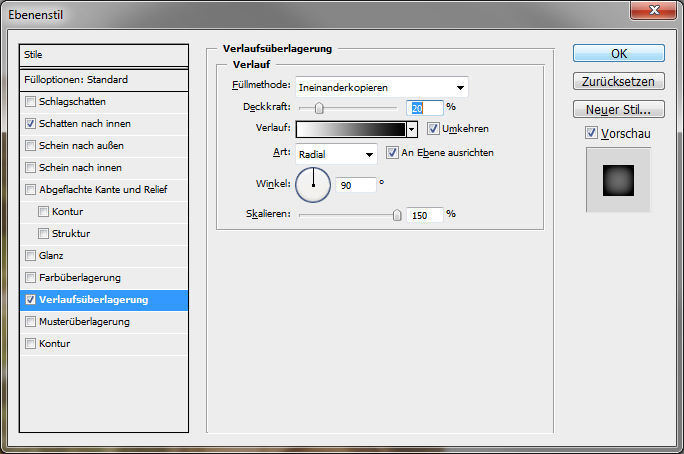Select the Stile header entry
Image resolution: width=684 pixels, height=454 pixels.
click(x=104, y=54)
